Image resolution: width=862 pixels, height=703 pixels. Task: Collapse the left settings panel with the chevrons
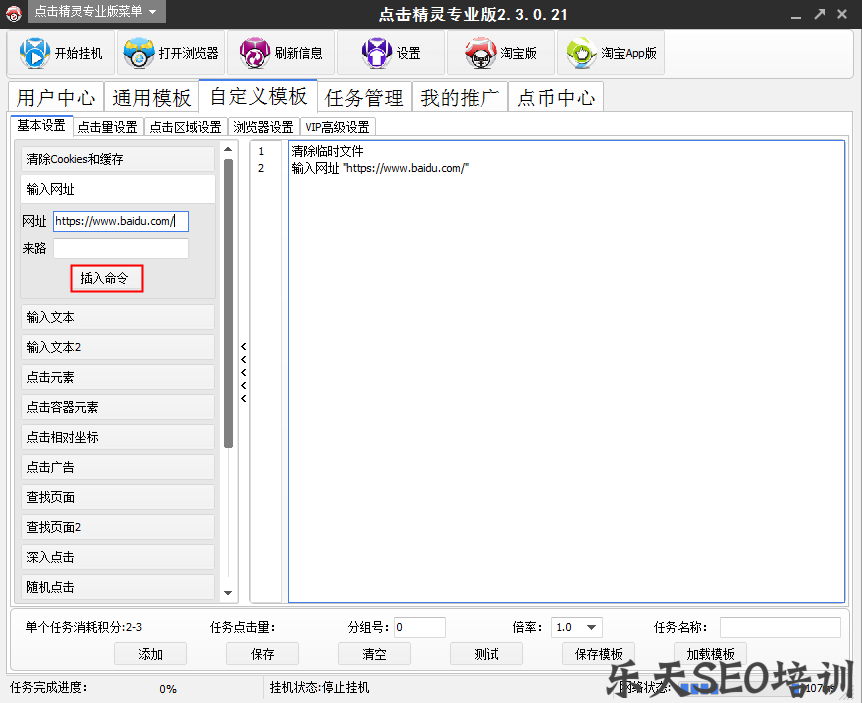coord(243,374)
